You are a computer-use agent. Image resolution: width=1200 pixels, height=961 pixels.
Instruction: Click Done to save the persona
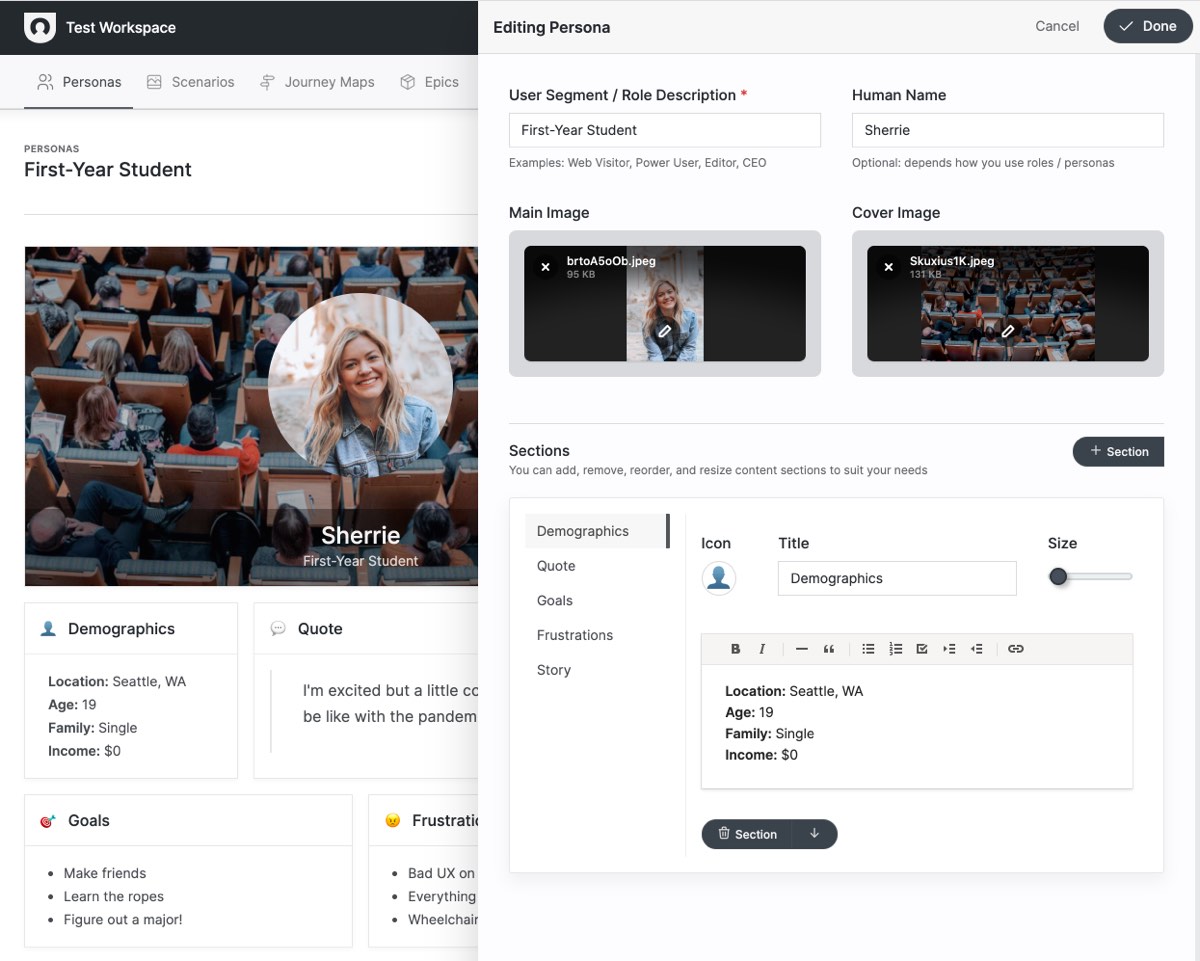(1147, 27)
